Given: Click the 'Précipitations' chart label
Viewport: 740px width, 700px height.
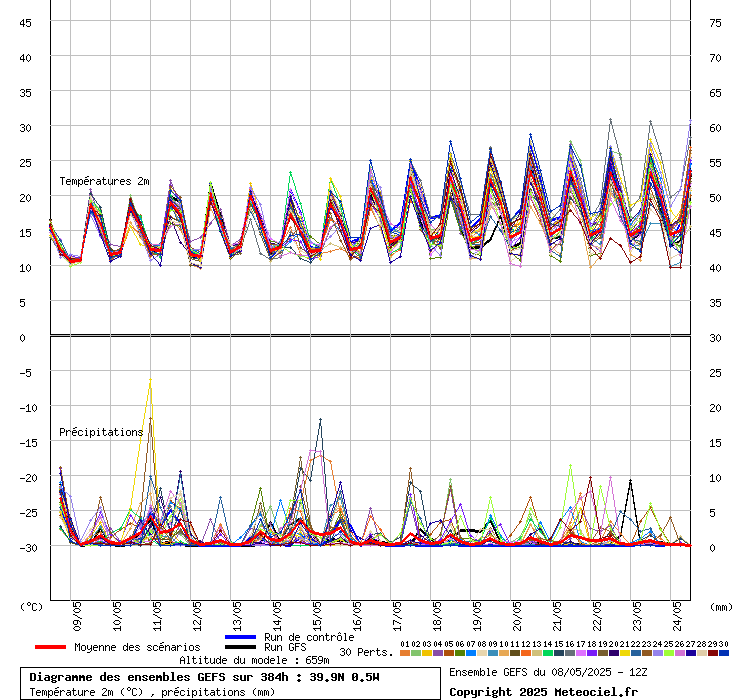Looking at the screenshot, I should click(101, 432).
